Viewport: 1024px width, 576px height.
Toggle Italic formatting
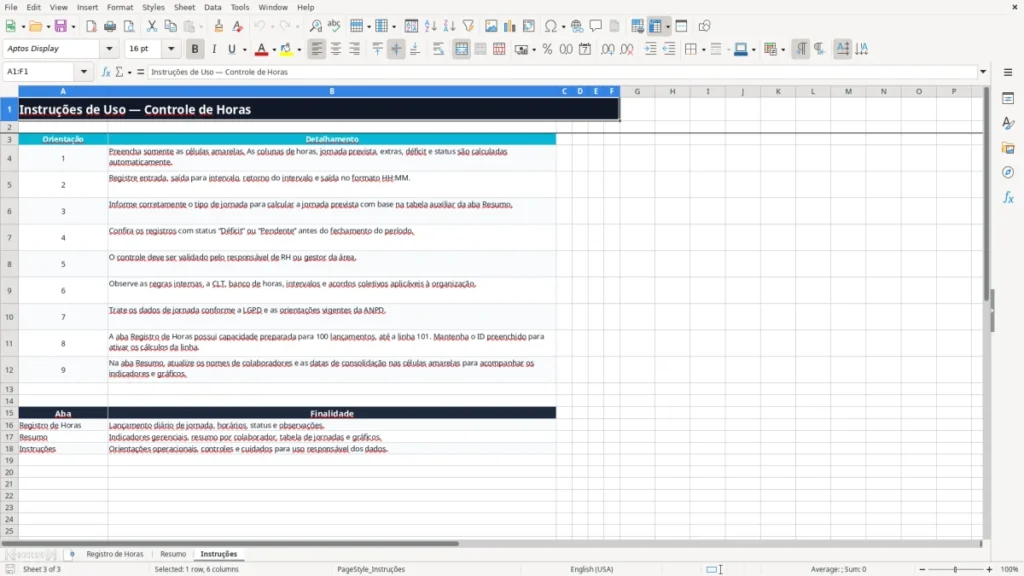214,49
